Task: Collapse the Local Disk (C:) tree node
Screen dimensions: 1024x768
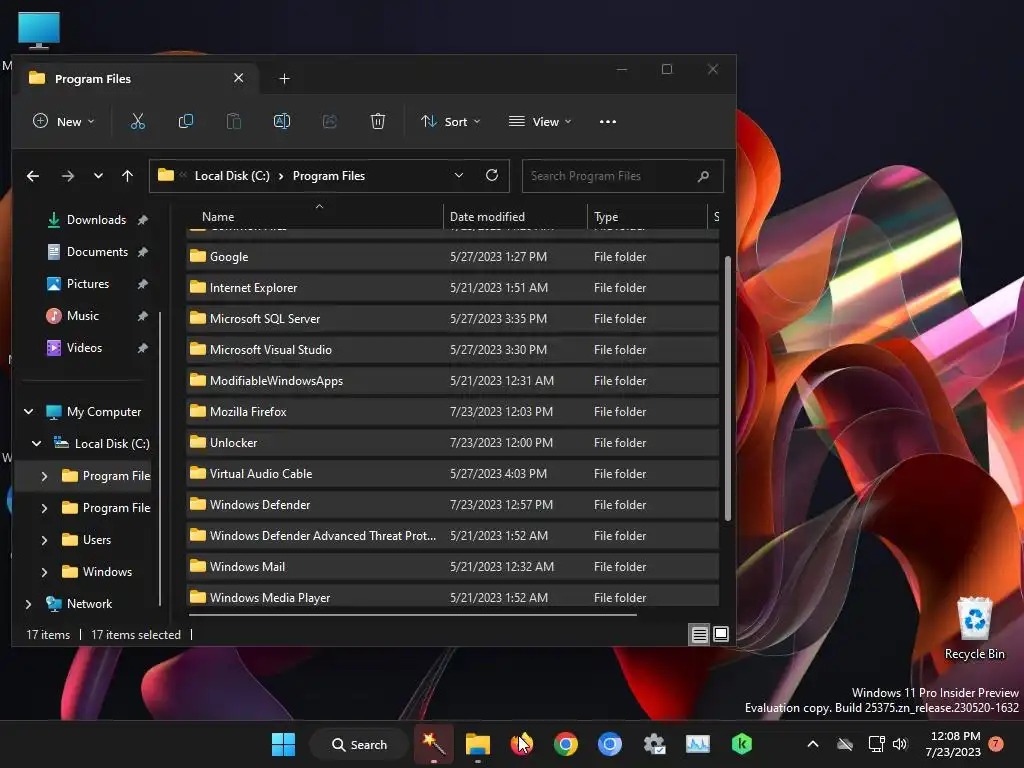Action: tap(37, 443)
